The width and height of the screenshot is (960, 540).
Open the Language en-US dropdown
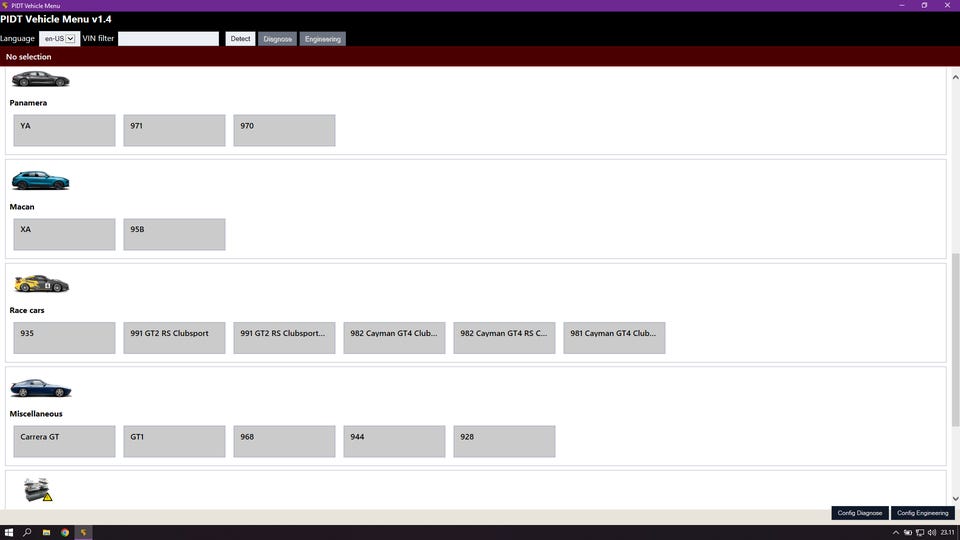coord(59,39)
